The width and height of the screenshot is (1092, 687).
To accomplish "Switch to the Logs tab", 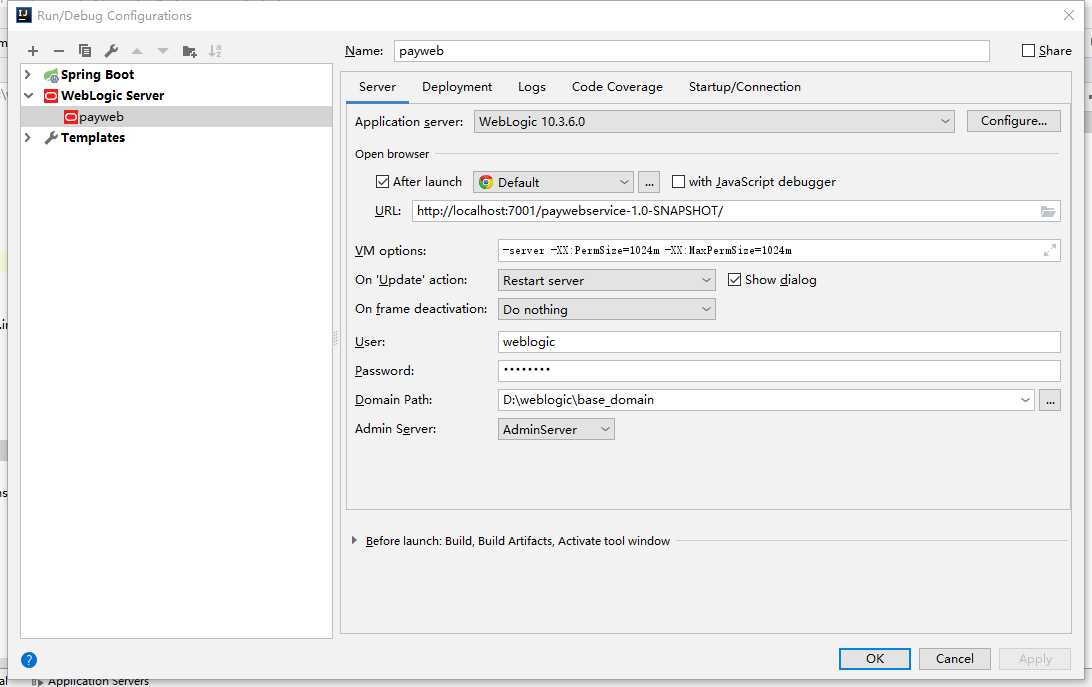I will click(x=532, y=87).
